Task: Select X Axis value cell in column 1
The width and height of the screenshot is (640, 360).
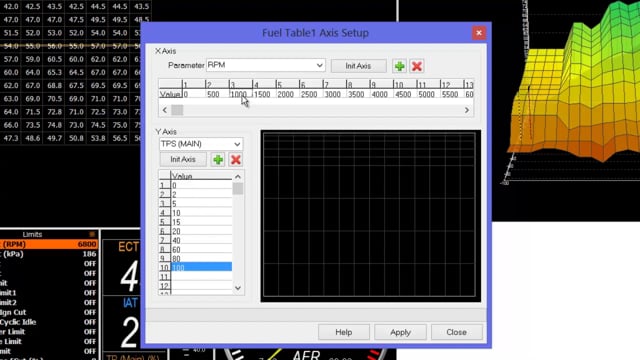Action: 194,94
